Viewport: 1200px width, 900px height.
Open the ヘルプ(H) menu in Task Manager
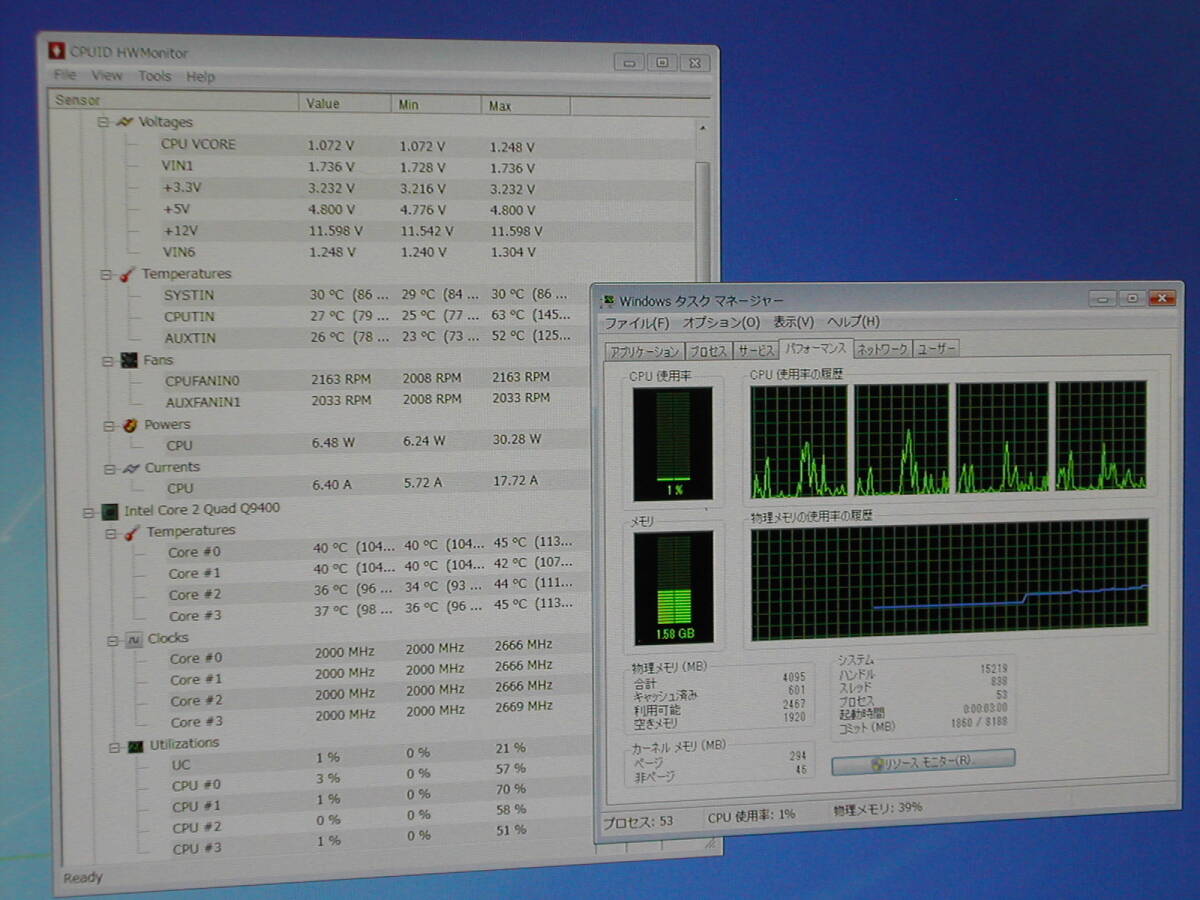[853, 321]
